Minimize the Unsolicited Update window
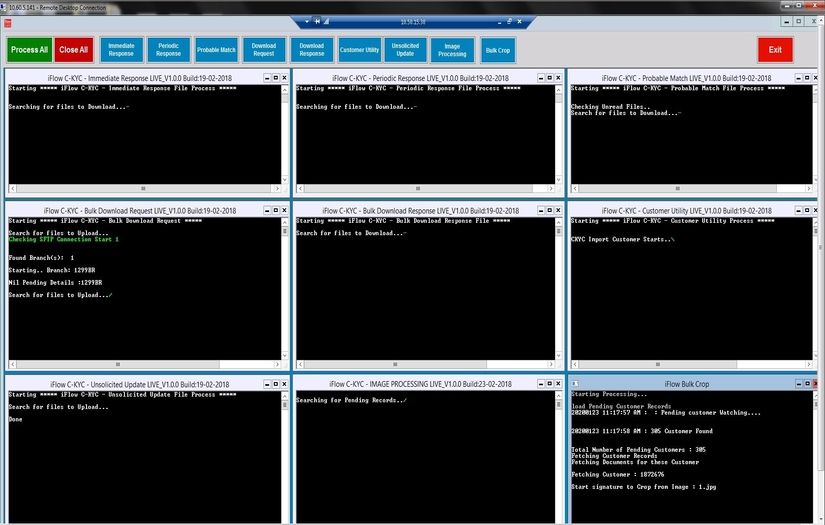The image size is (825, 525). tap(267, 384)
